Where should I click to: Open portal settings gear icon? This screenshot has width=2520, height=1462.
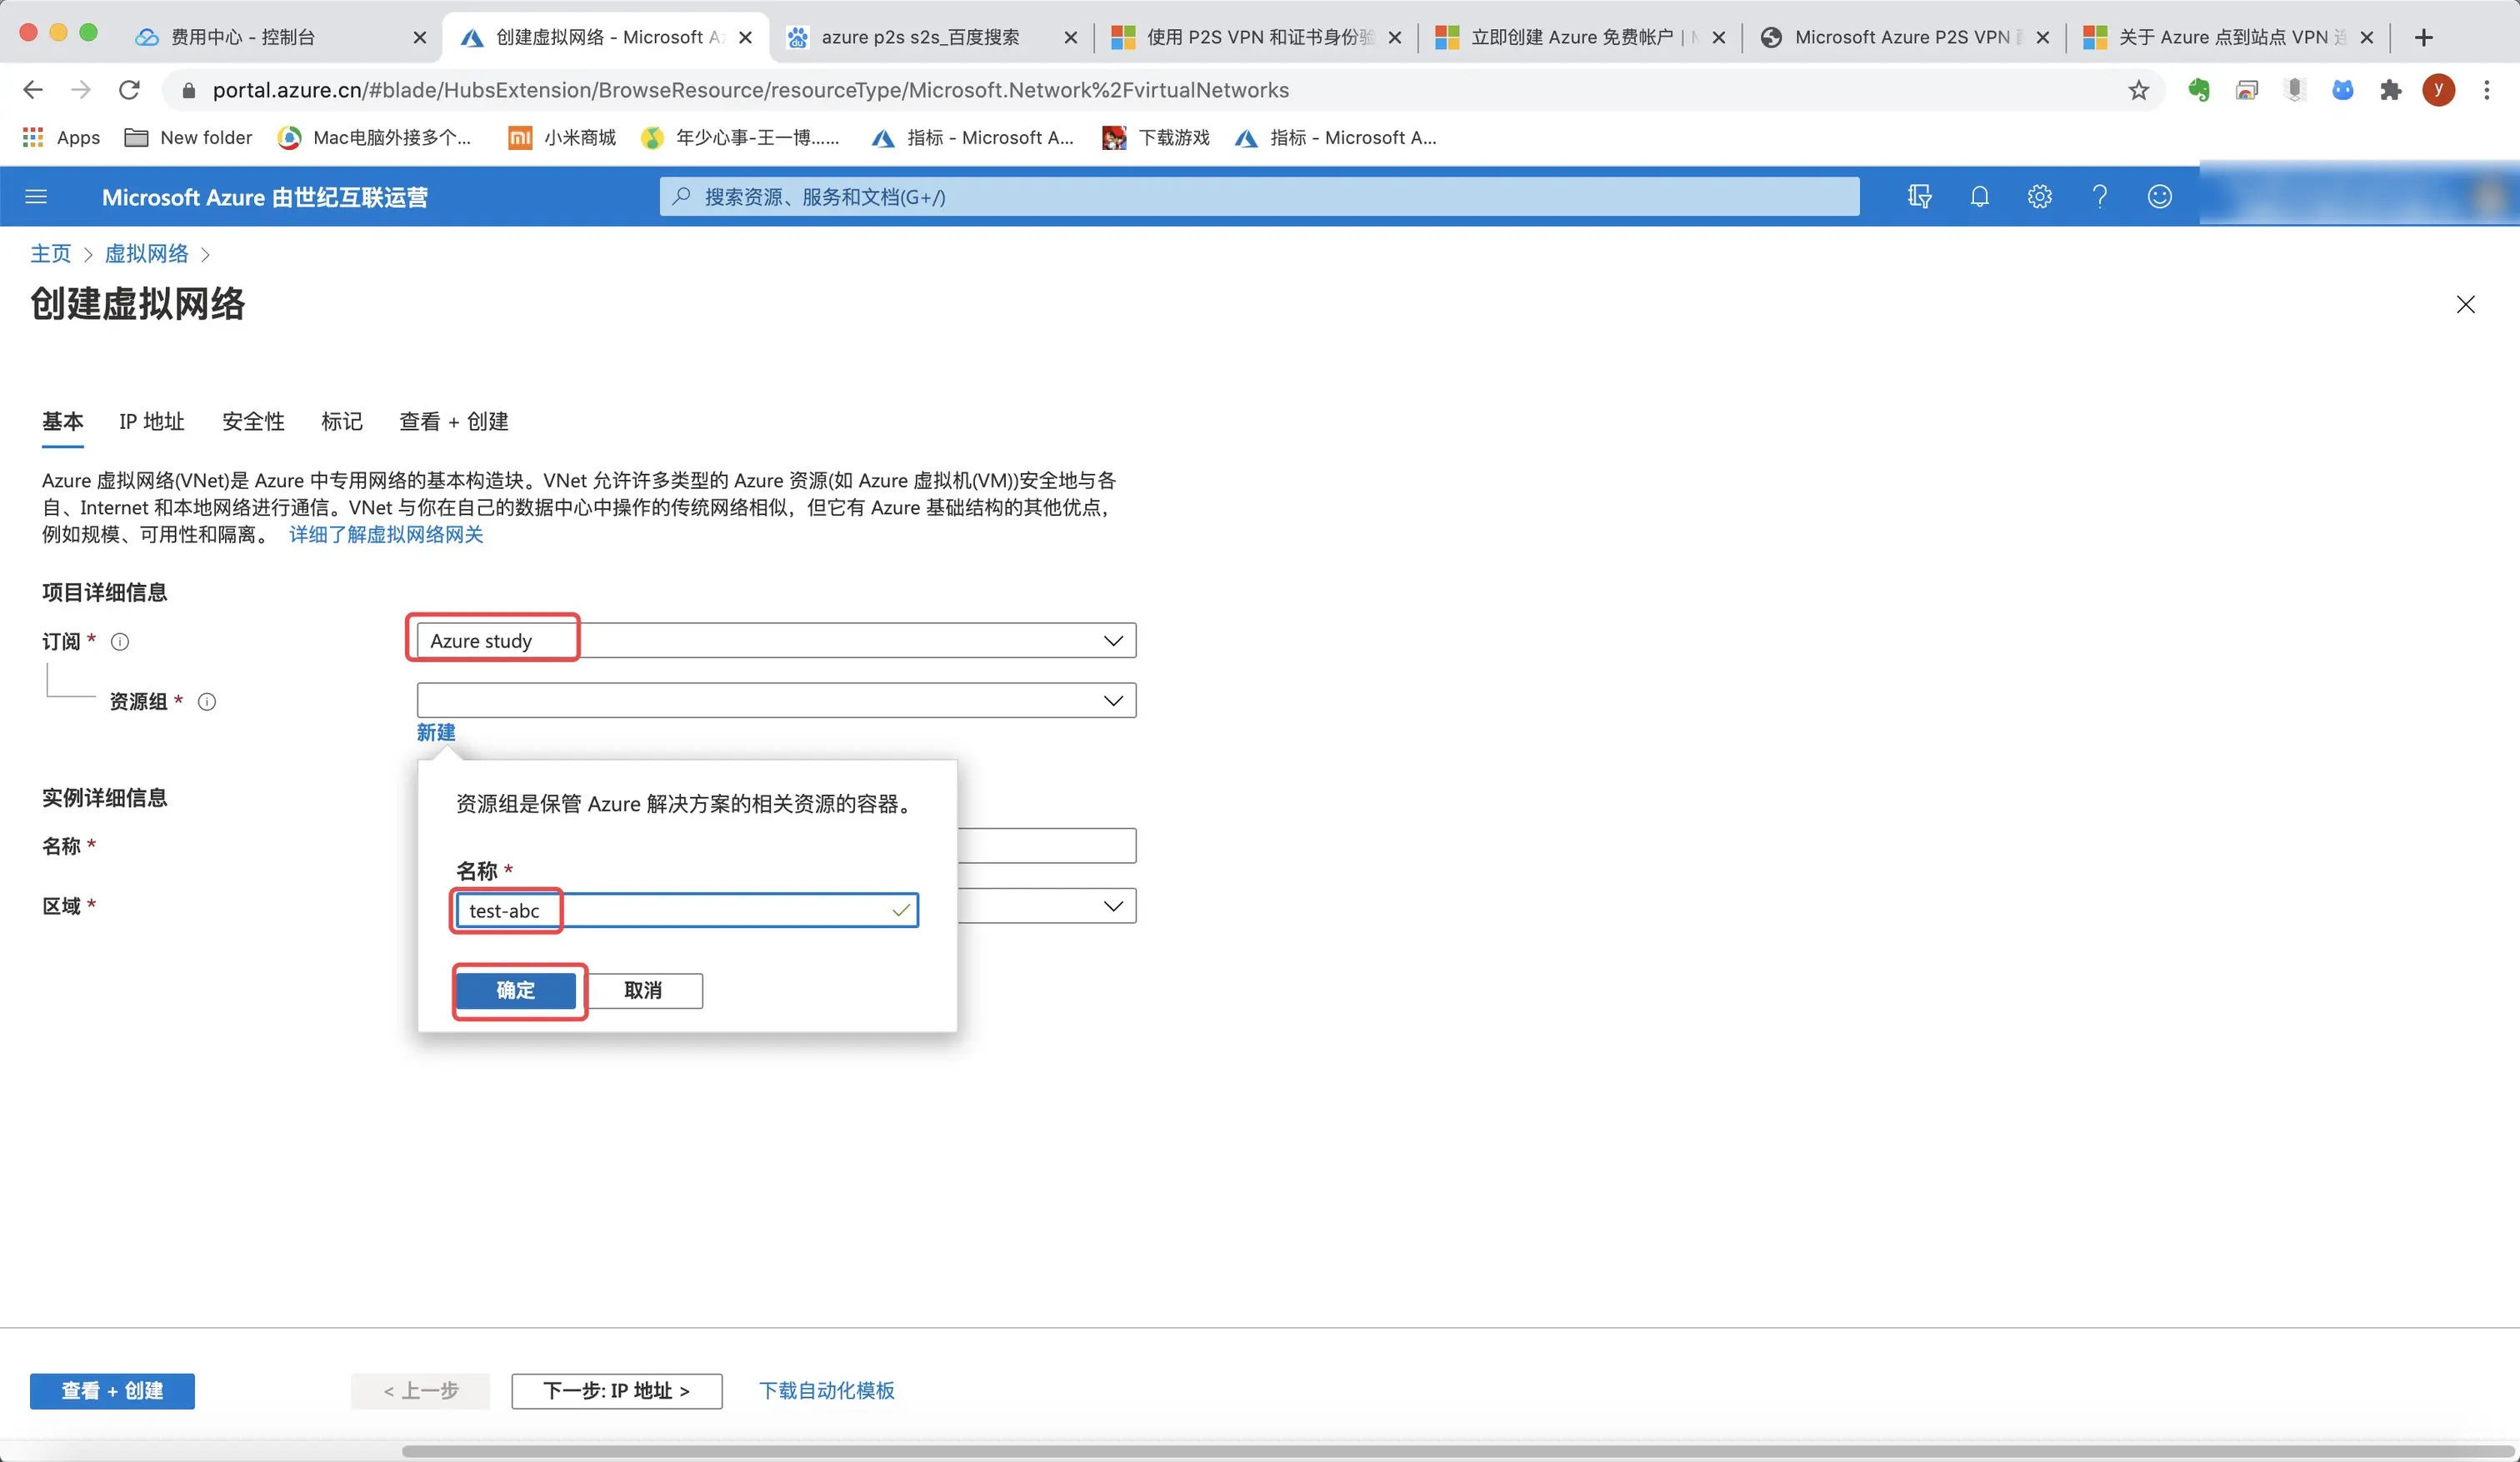(2039, 197)
